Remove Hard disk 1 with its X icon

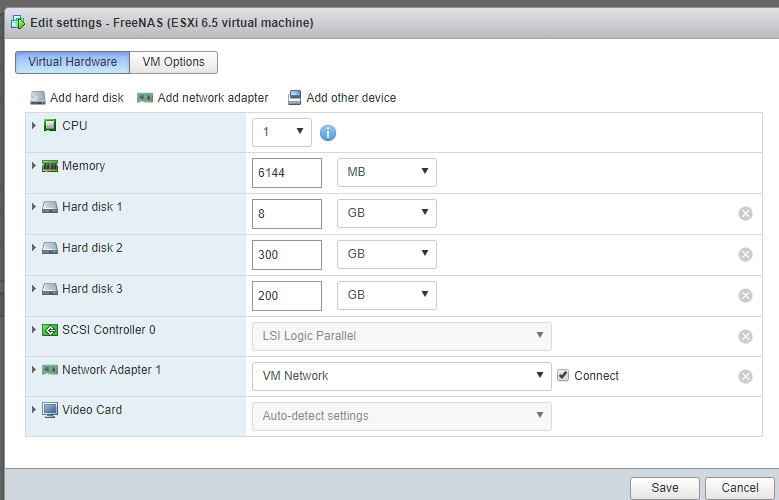click(745, 214)
